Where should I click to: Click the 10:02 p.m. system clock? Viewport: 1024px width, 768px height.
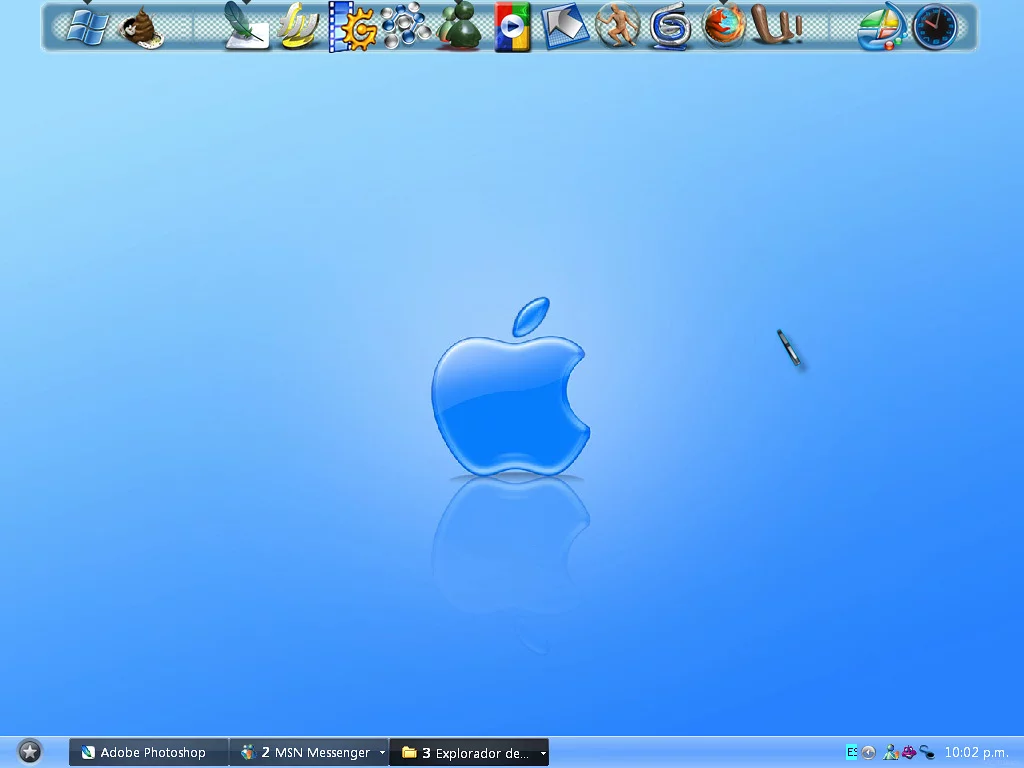[x=976, y=752]
